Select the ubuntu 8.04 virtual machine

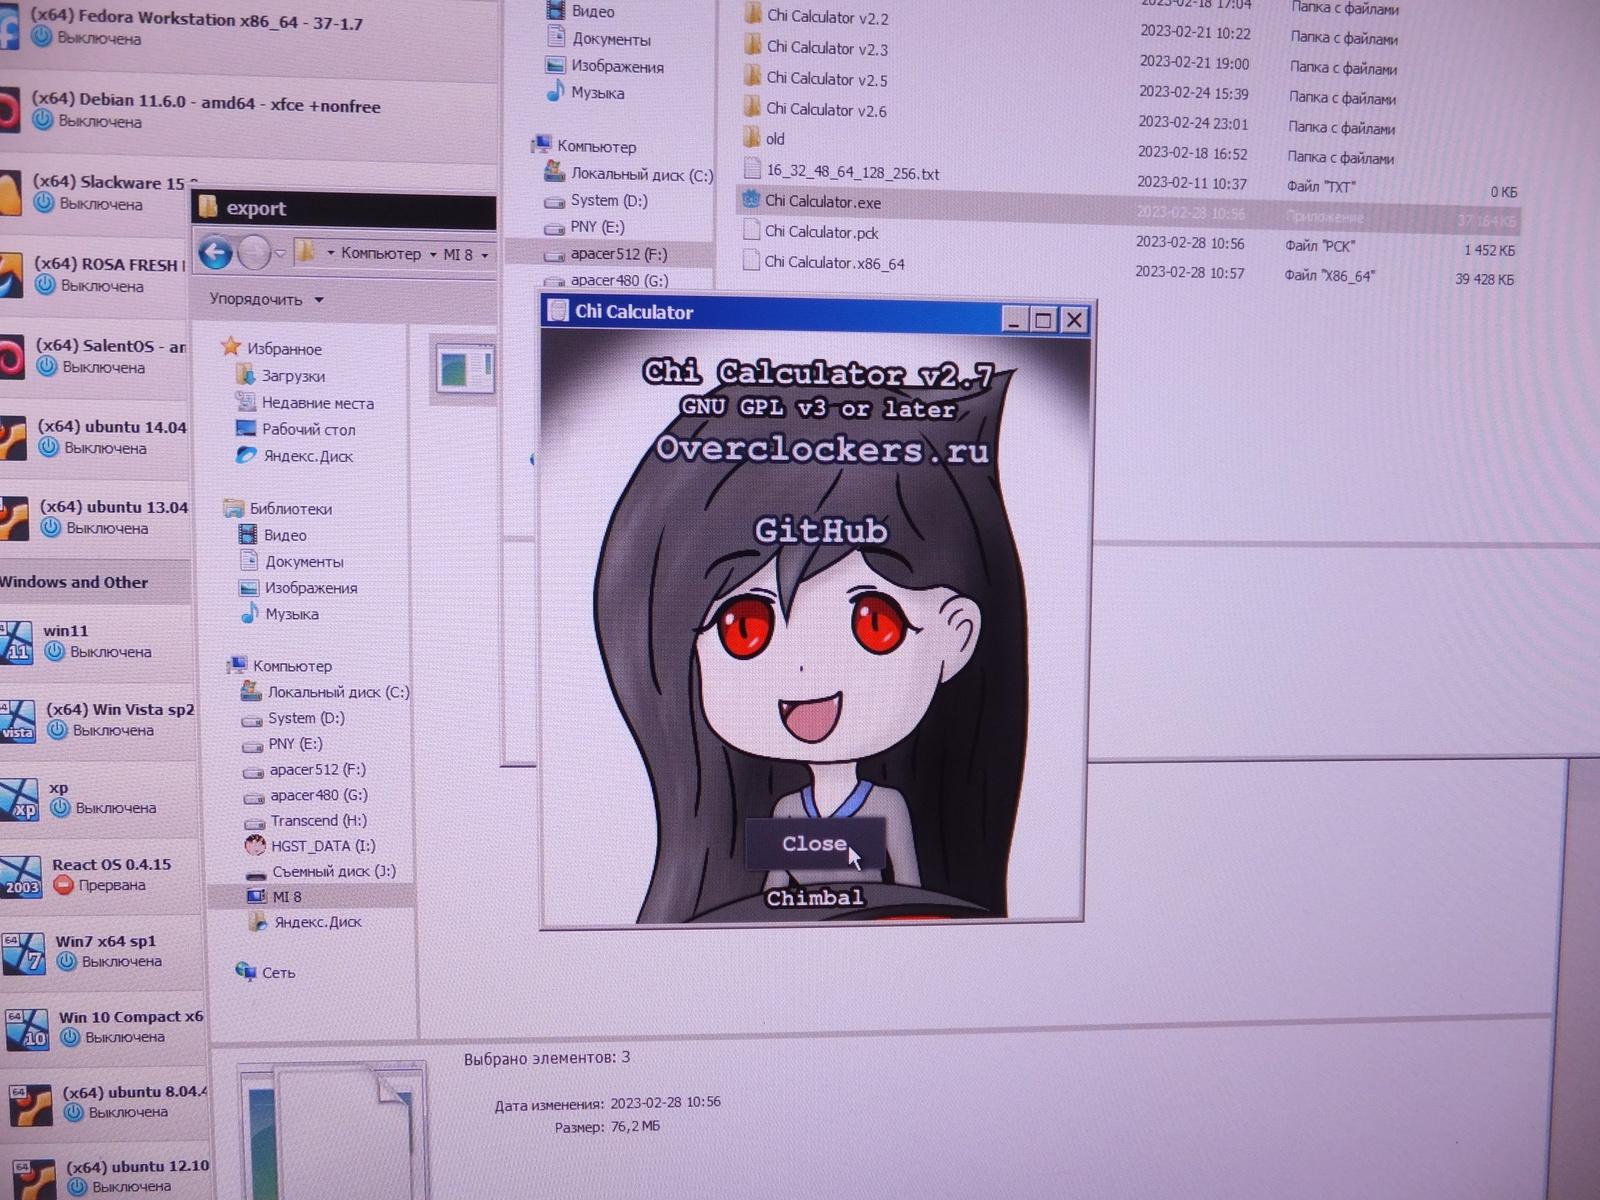105,1102
